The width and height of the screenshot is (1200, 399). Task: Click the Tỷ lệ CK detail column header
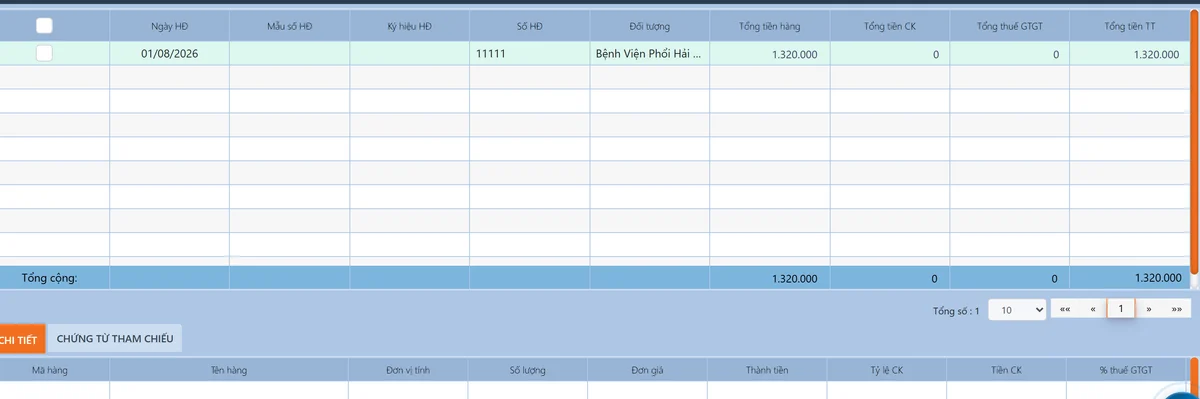886,370
